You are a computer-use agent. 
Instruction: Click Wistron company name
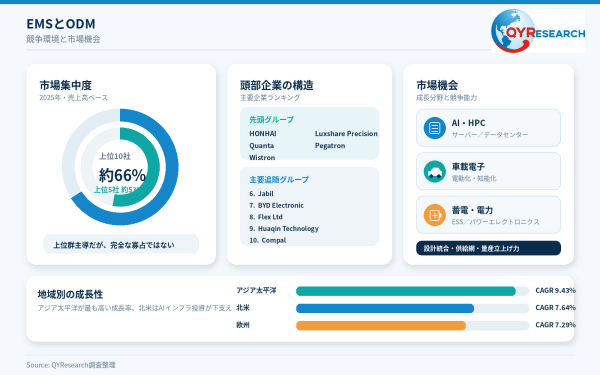pyautogui.click(x=262, y=157)
